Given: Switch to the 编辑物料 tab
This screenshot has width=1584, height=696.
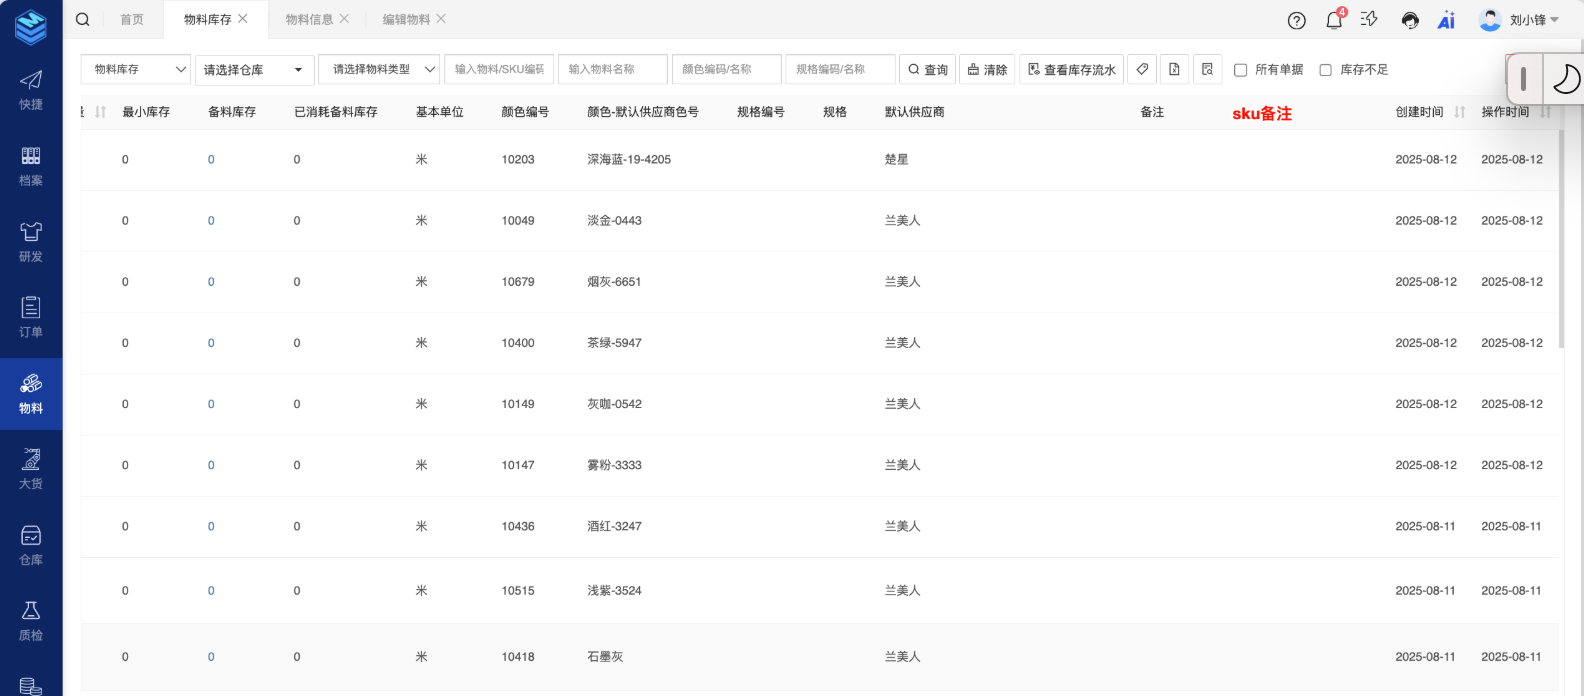Looking at the screenshot, I should pyautogui.click(x=406, y=19).
